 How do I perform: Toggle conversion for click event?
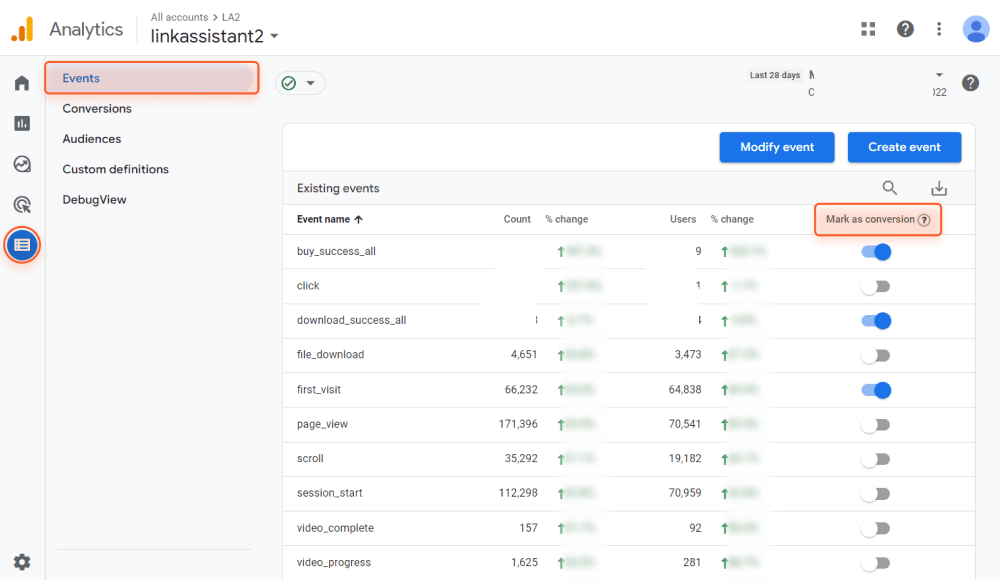click(876, 286)
